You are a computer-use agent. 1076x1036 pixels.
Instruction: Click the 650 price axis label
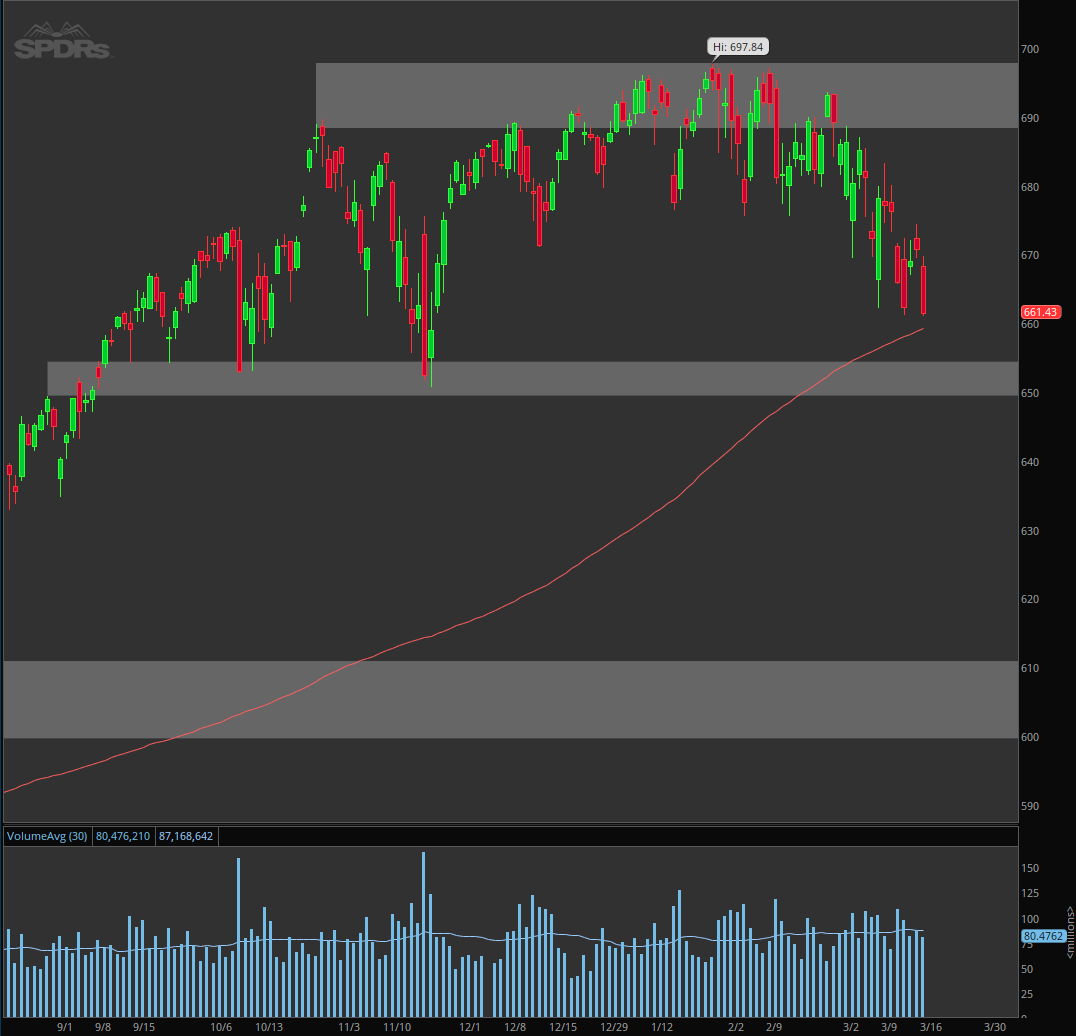pyautogui.click(x=1030, y=393)
